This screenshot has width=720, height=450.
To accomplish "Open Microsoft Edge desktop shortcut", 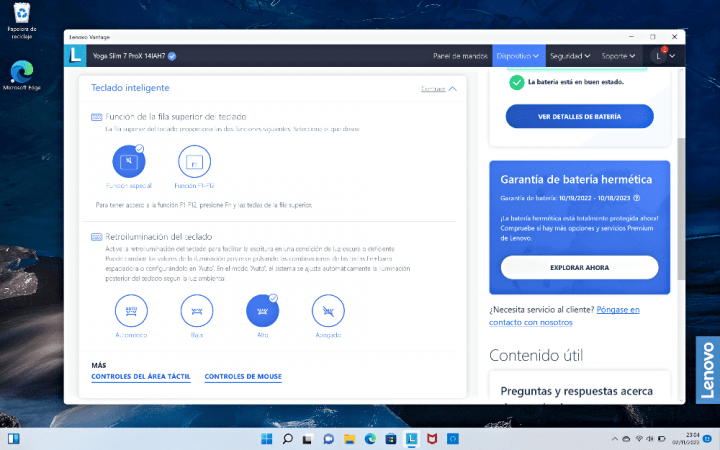I will click(x=22, y=75).
